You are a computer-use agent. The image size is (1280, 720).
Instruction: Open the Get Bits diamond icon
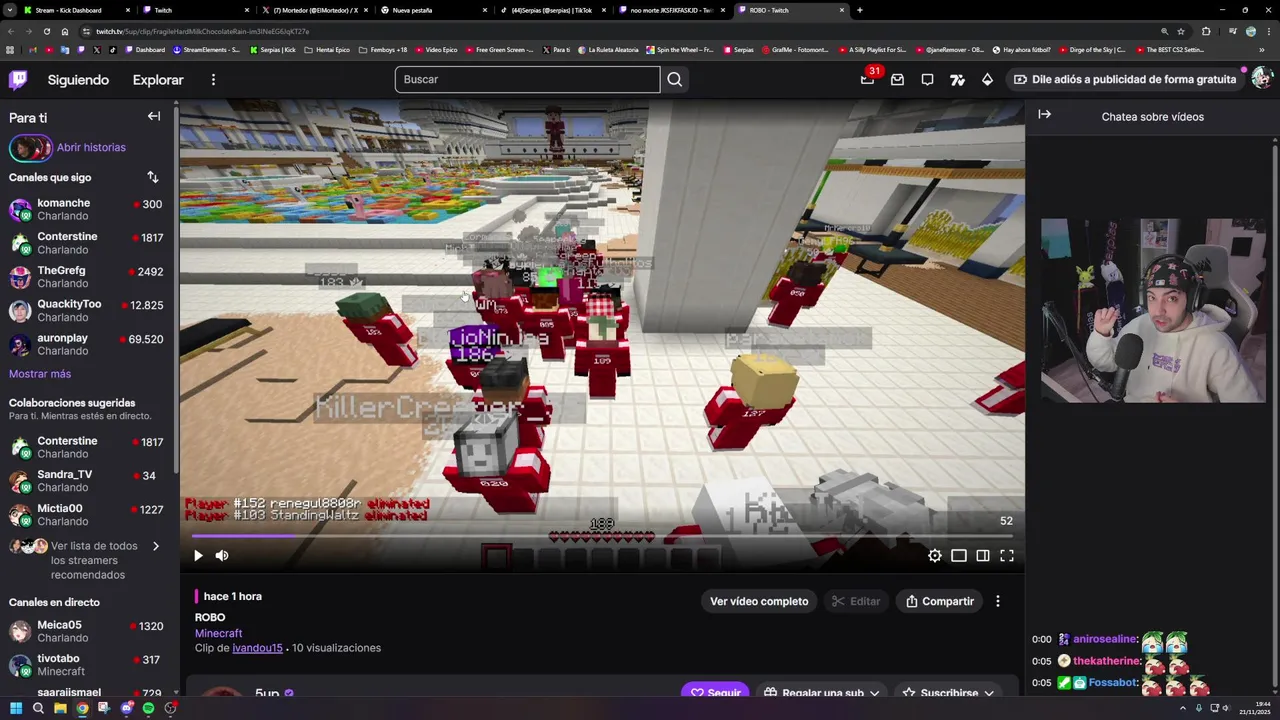tap(987, 80)
